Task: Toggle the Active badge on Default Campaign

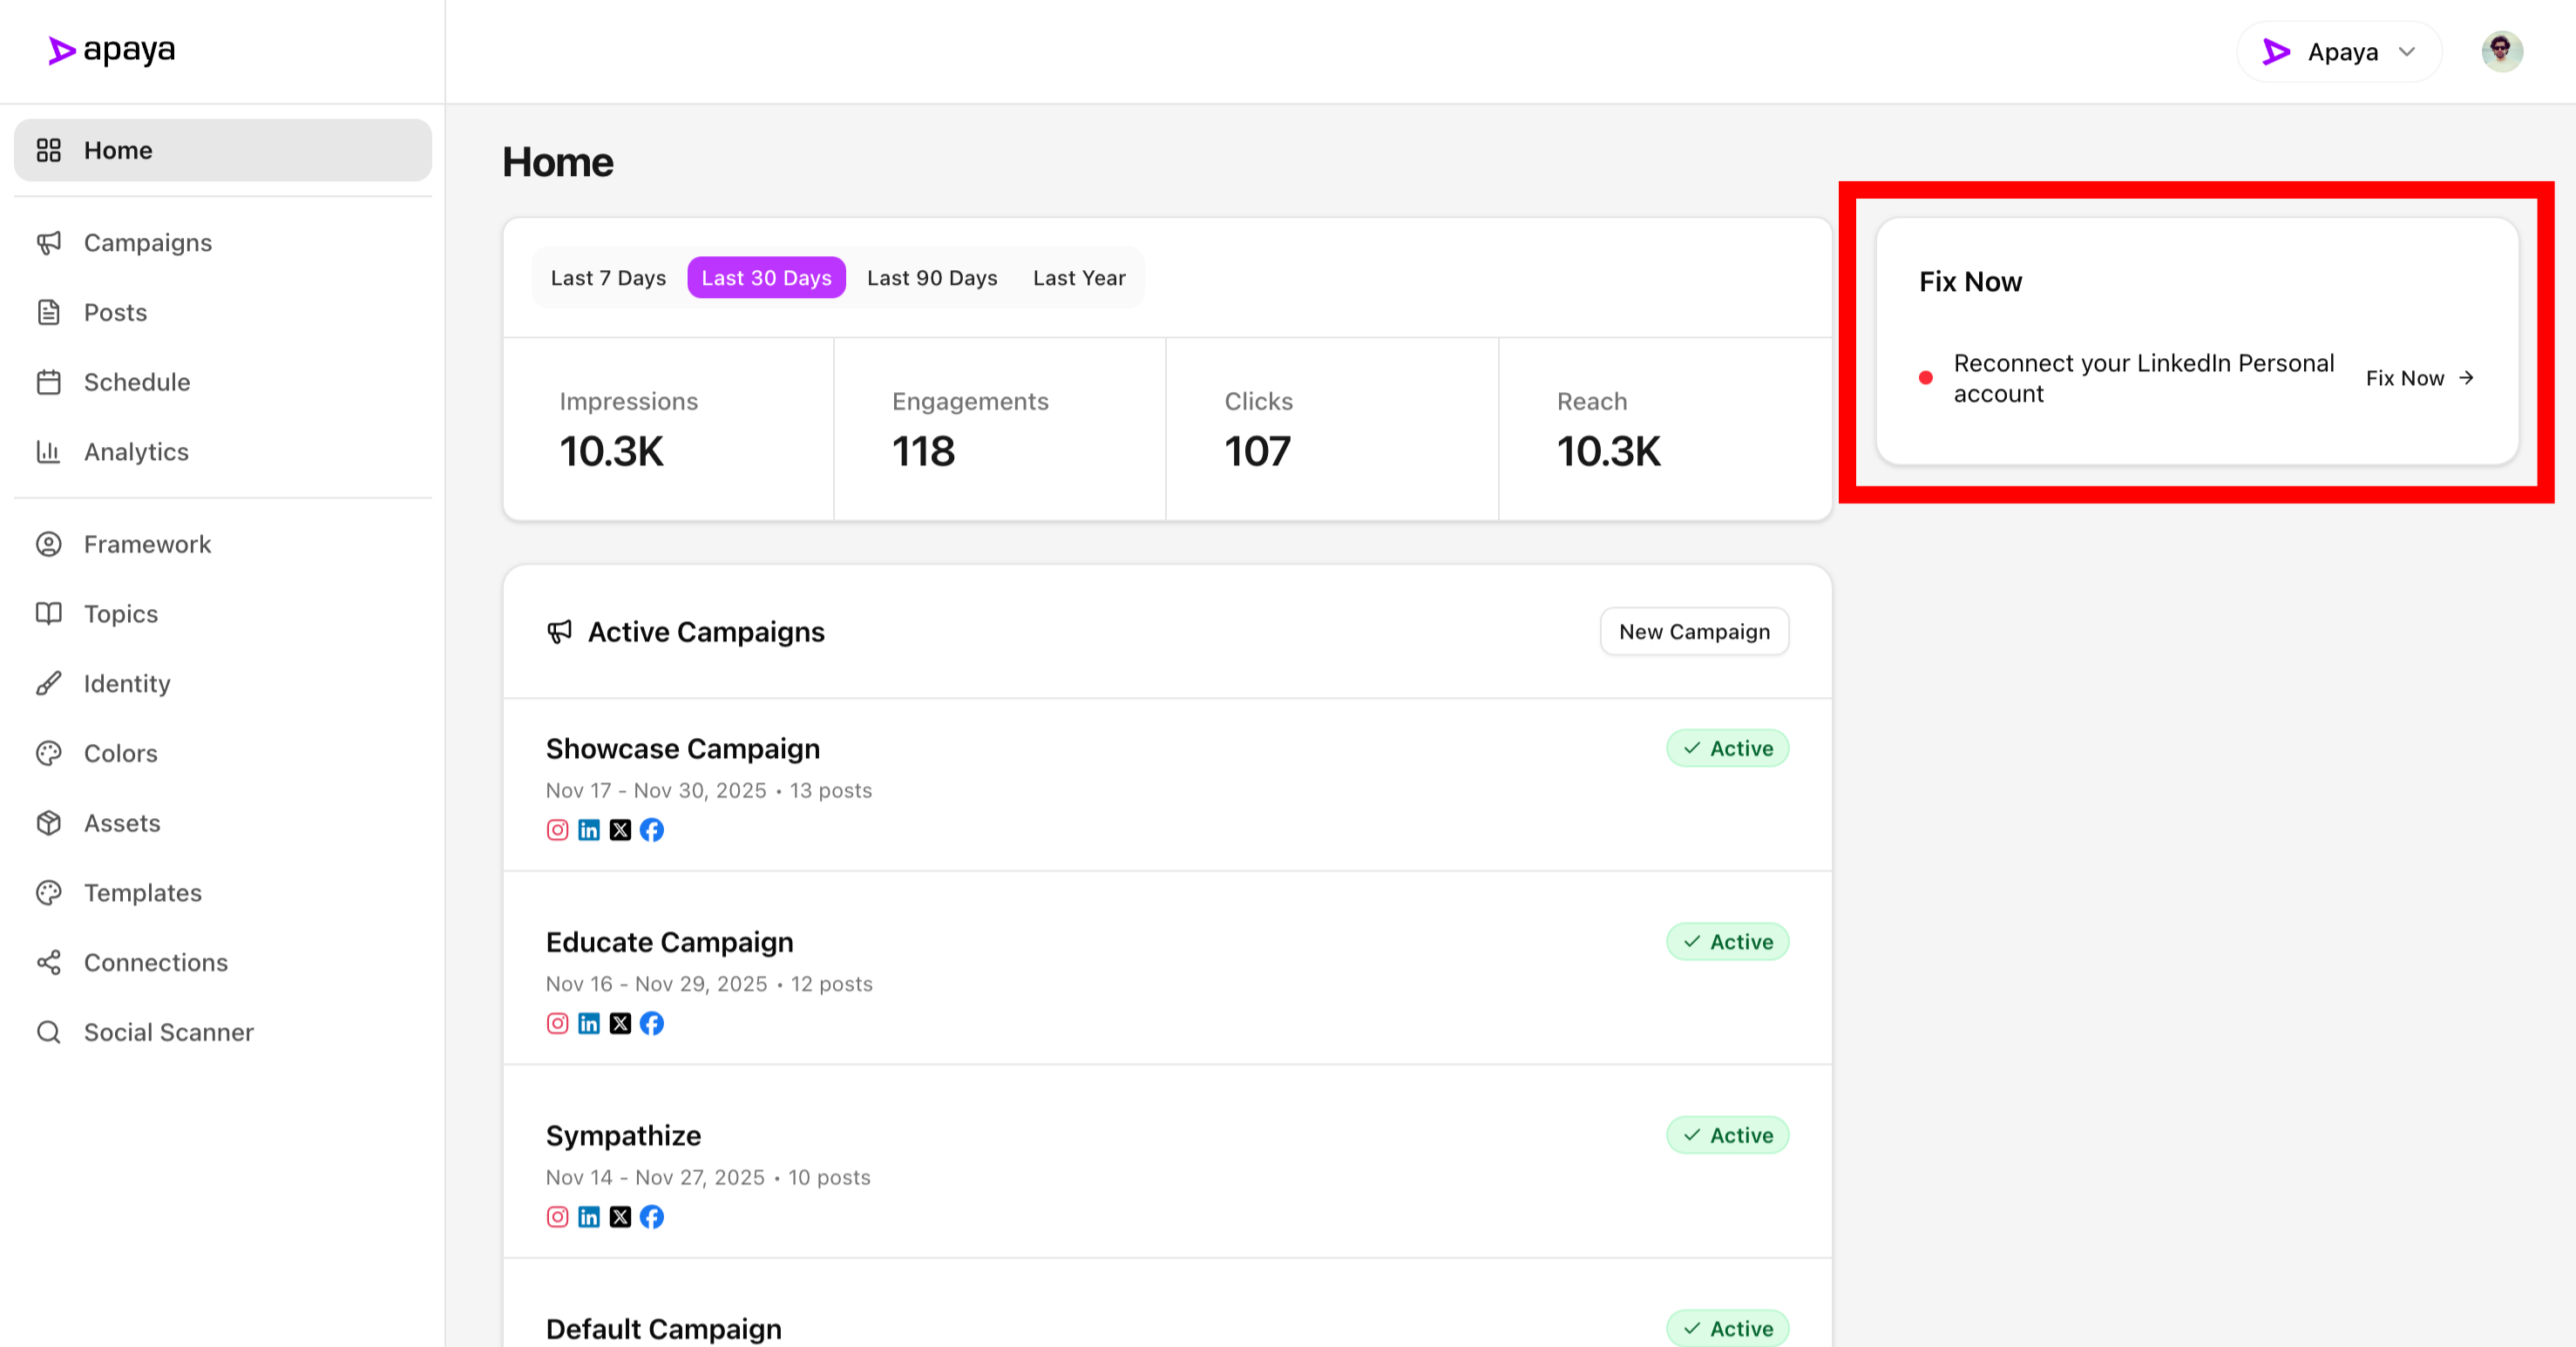Action: [1728, 1328]
